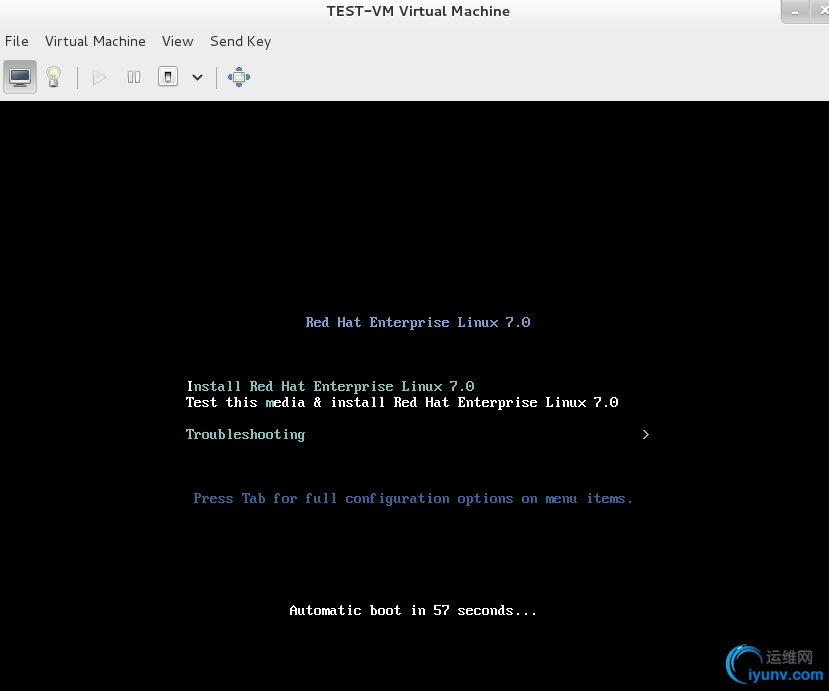Open the View menu
The width and height of the screenshot is (829, 691).
coord(178,41)
